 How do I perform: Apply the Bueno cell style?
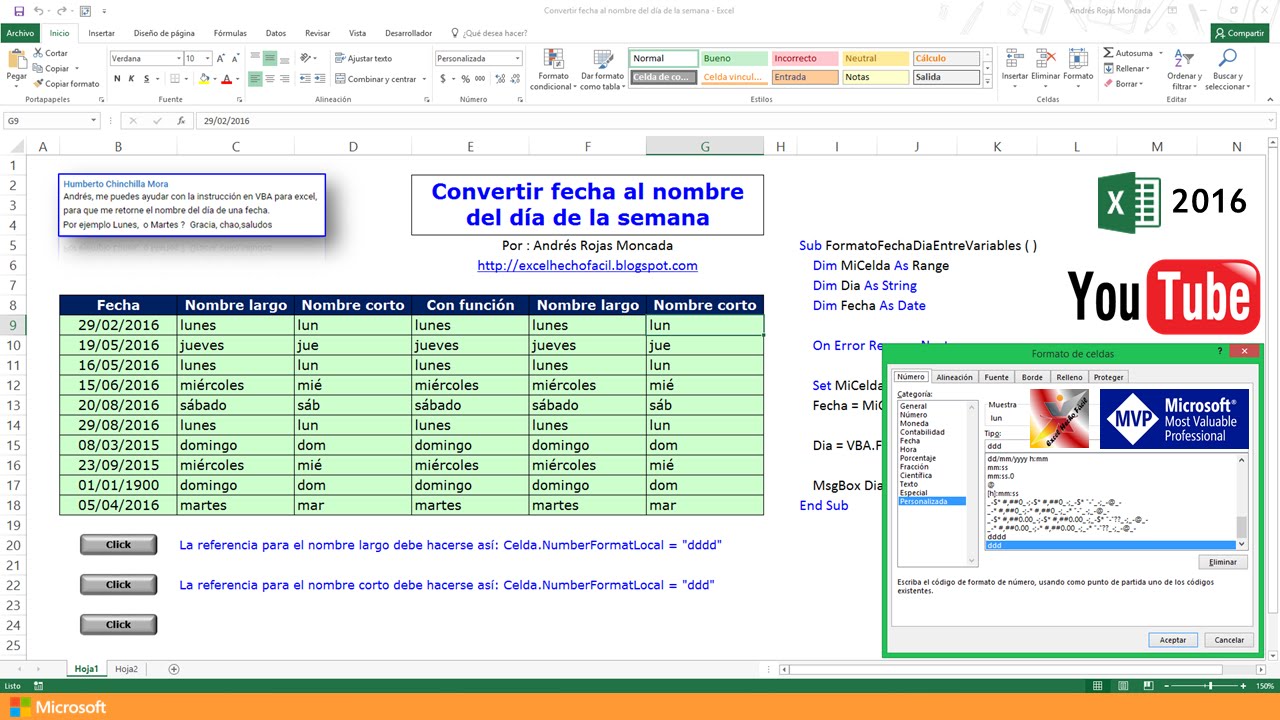click(733, 59)
